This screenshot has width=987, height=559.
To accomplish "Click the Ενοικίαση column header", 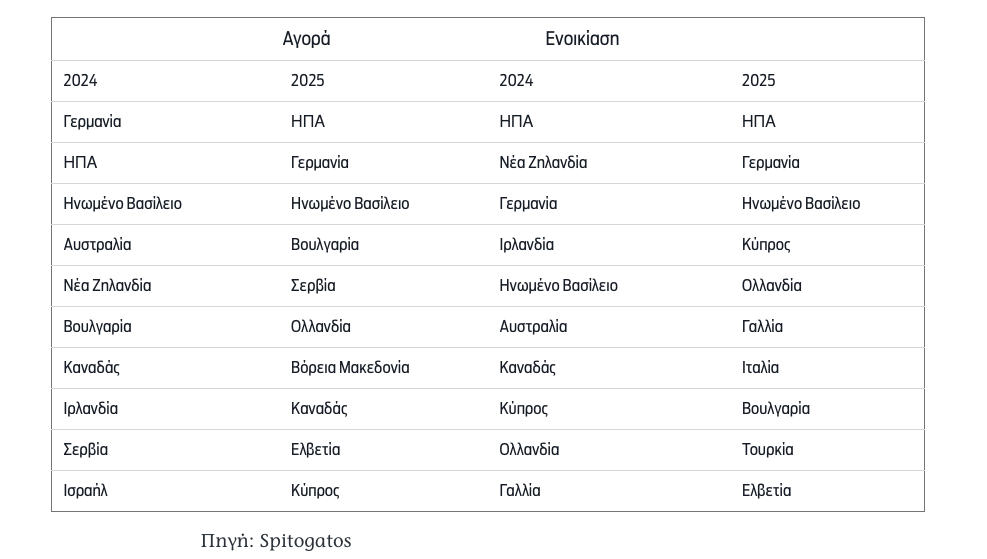I will click(x=582, y=39).
